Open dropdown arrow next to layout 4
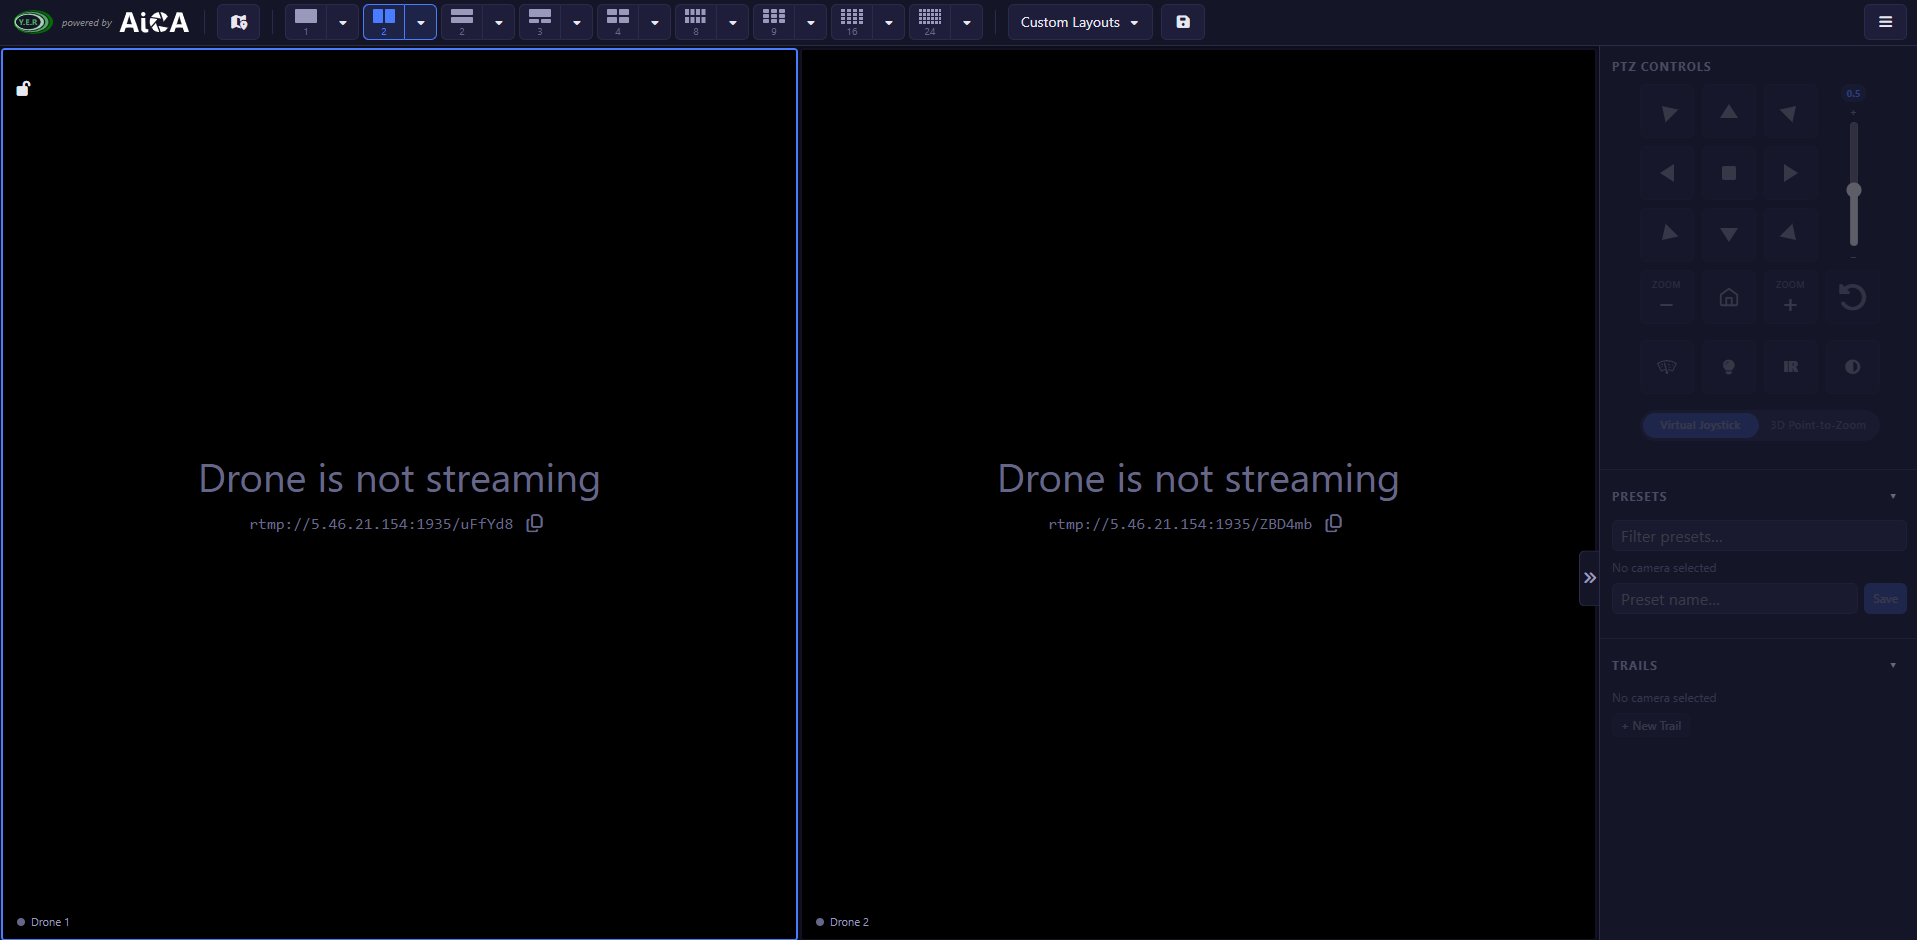1917x940 pixels. (x=655, y=22)
